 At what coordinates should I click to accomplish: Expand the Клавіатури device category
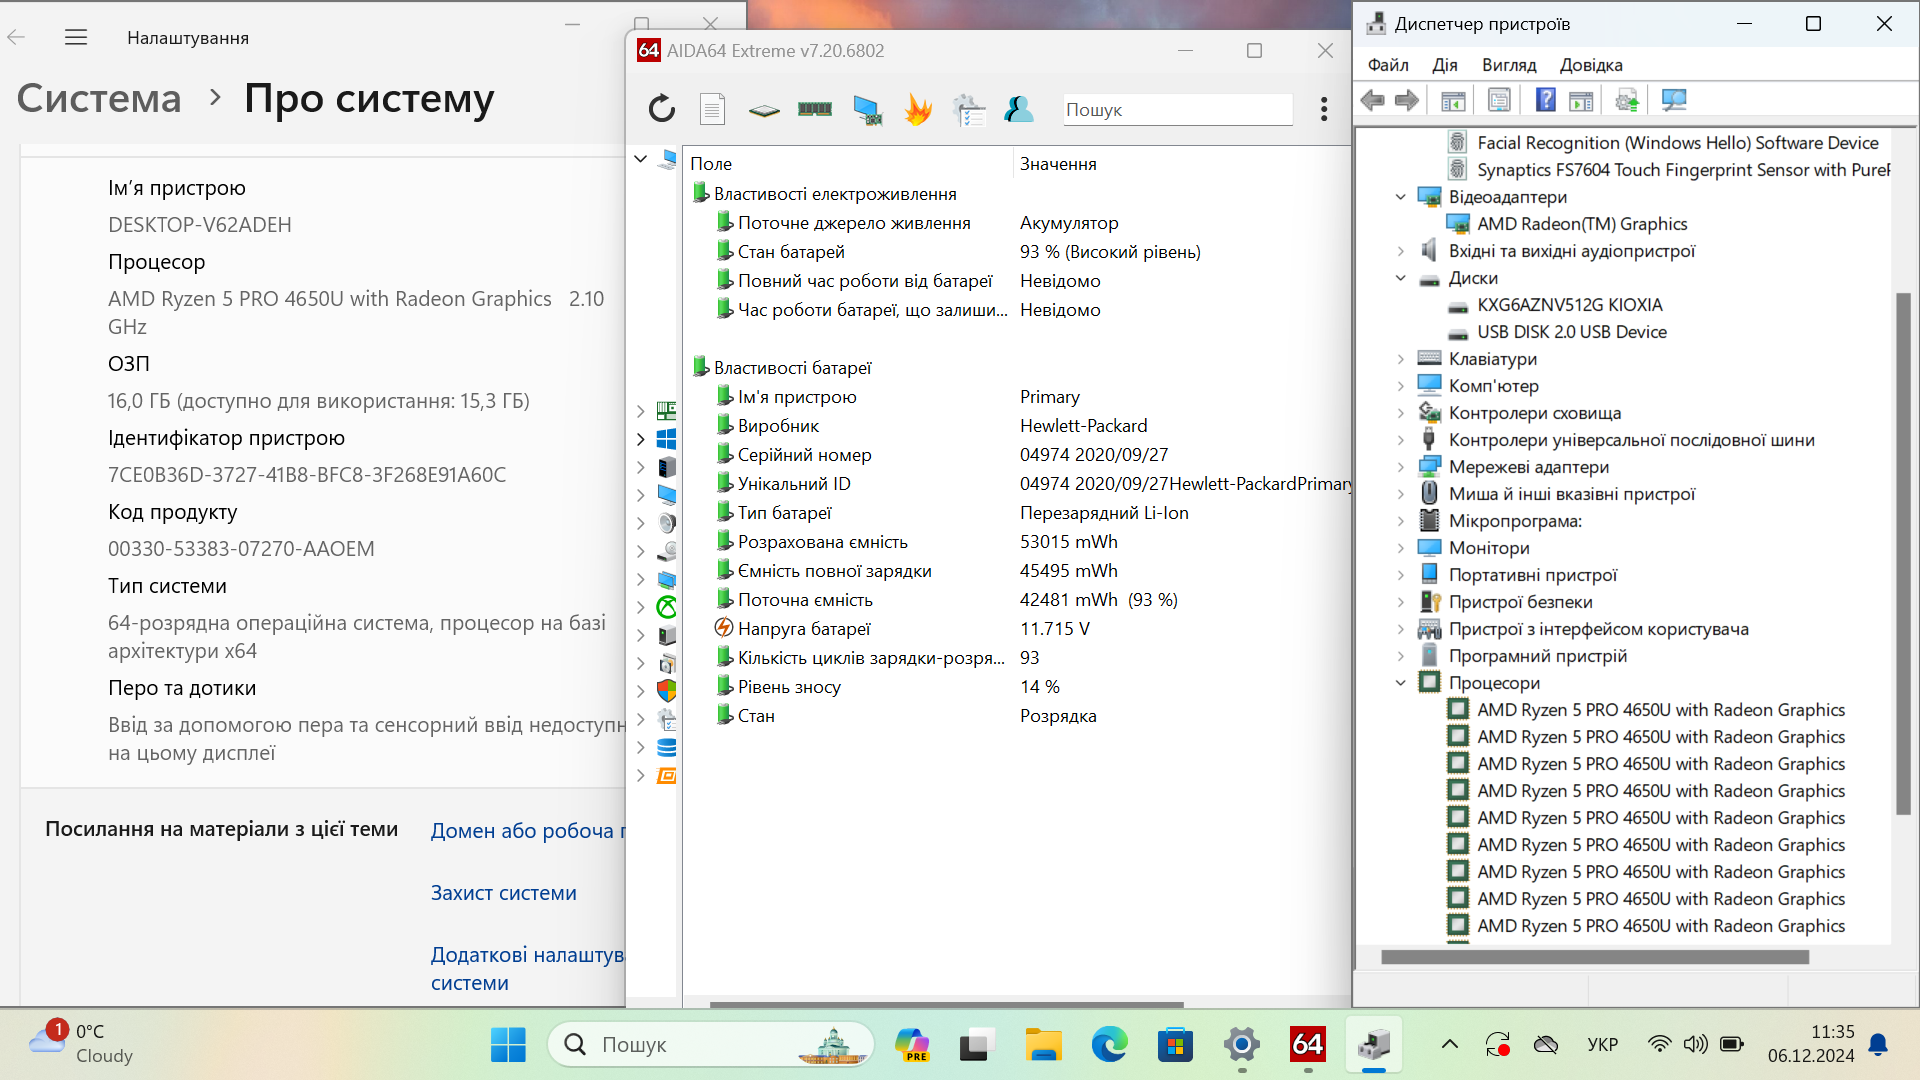coord(1400,359)
